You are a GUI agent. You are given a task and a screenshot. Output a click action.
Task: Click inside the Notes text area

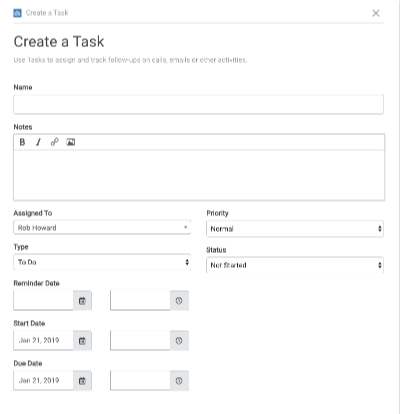point(199,175)
